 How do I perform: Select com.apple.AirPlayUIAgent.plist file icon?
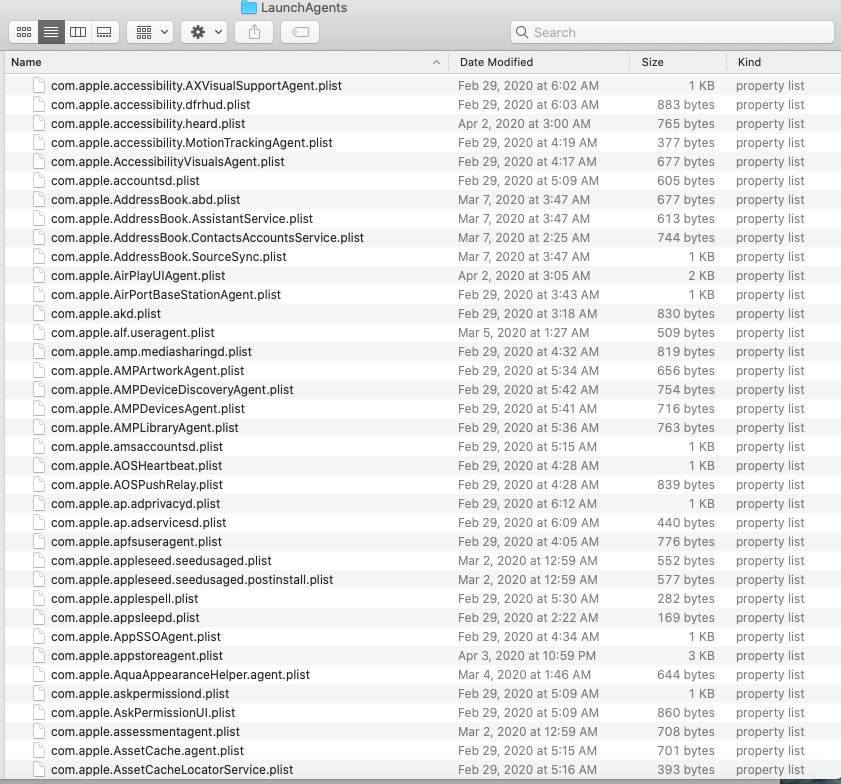click(39, 276)
